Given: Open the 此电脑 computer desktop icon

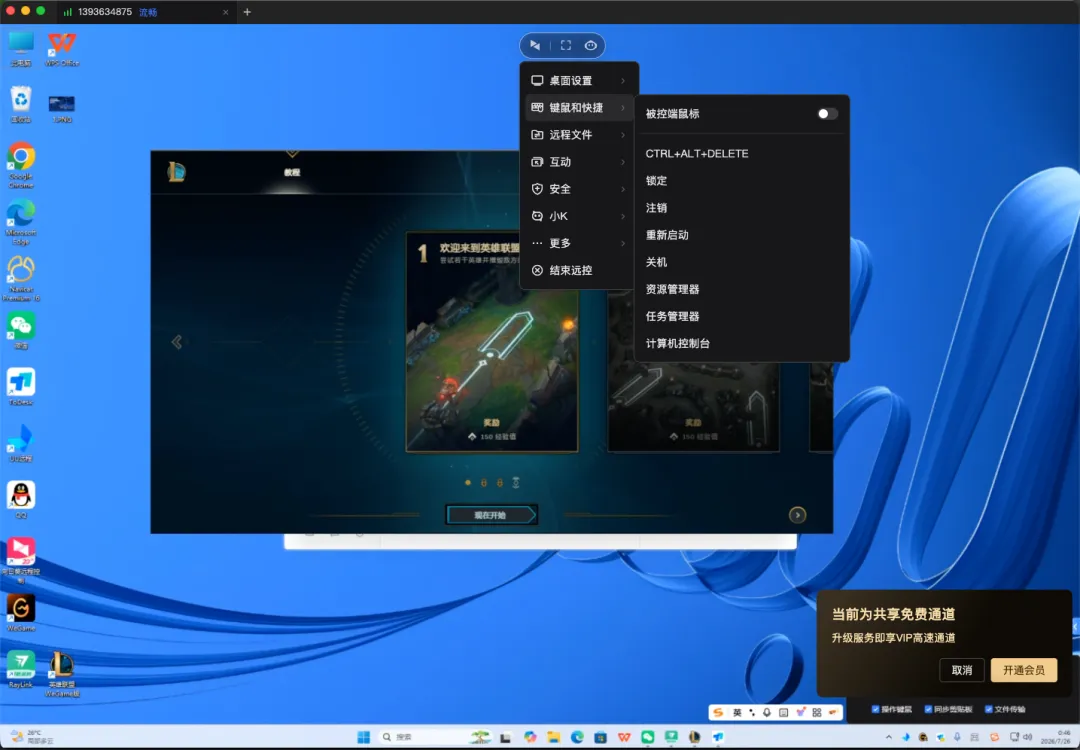Looking at the screenshot, I should tap(21, 49).
